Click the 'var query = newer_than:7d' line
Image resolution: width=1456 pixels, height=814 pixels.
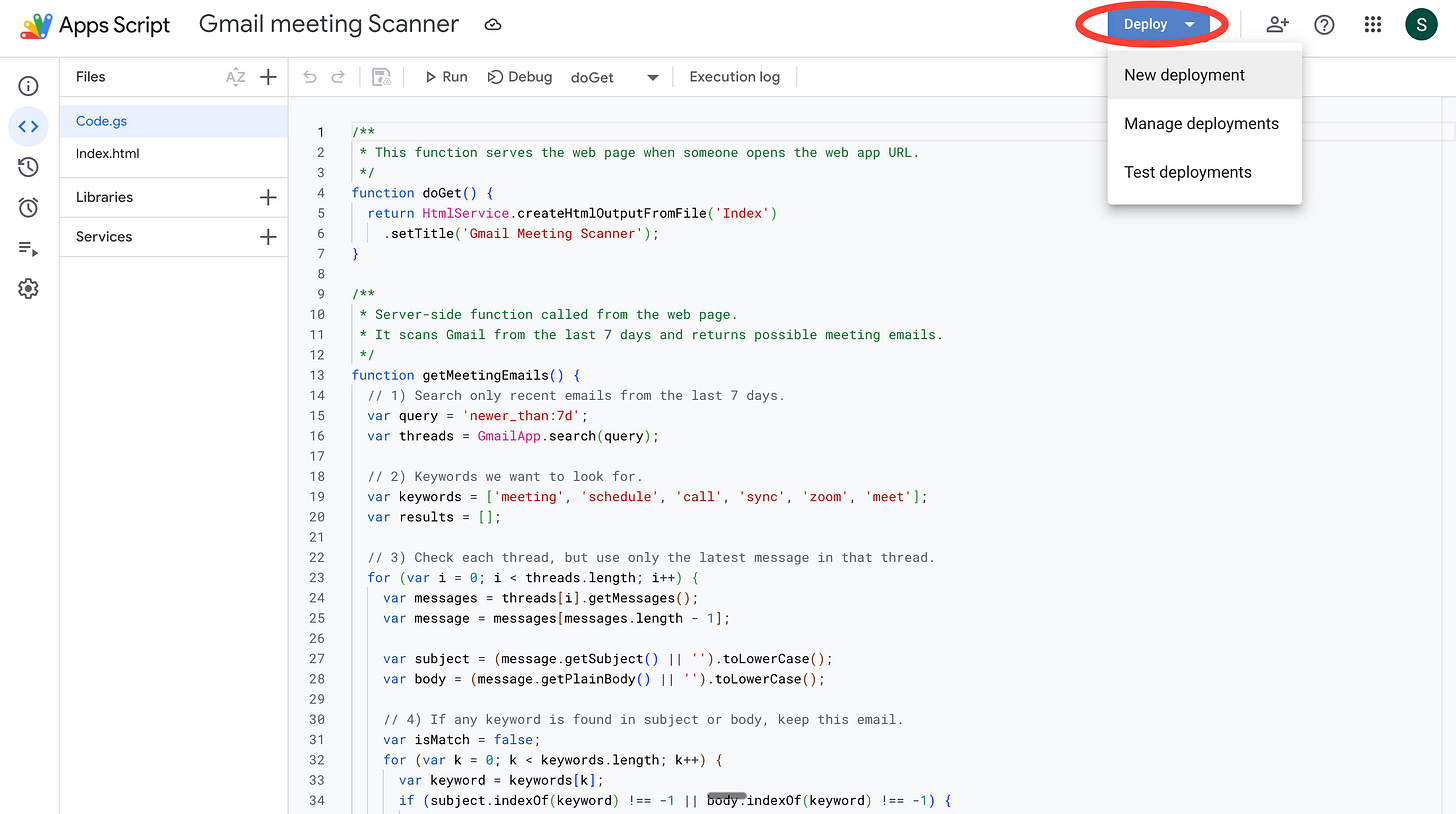pyautogui.click(x=478, y=416)
